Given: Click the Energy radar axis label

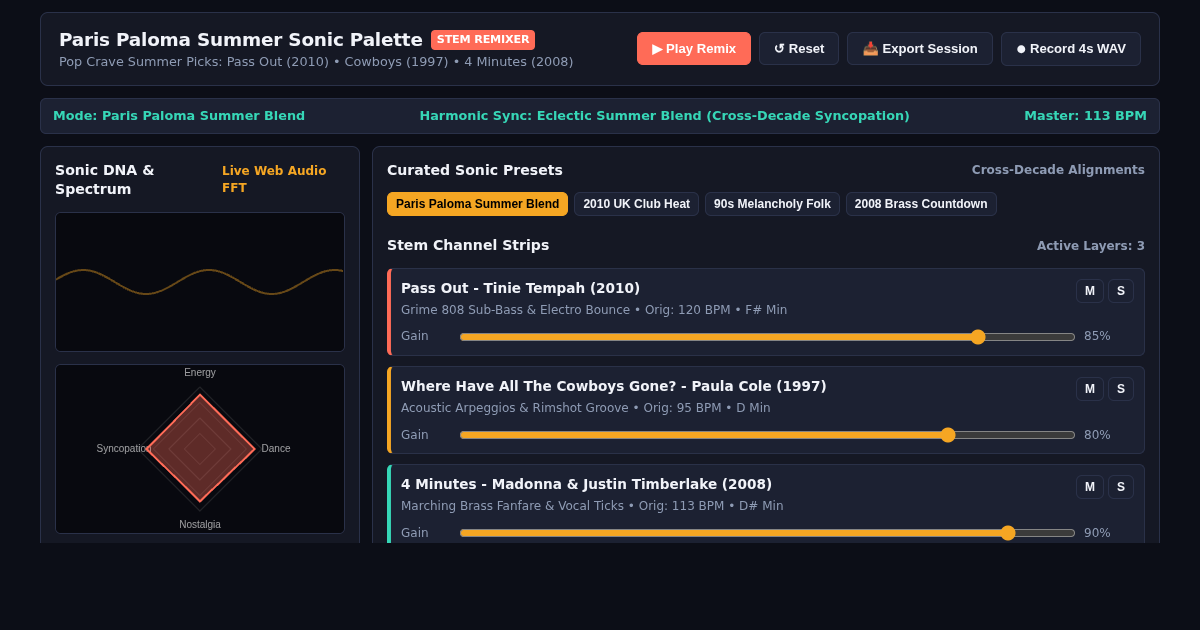Looking at the screenshot, I should click(x=200, y=373).
